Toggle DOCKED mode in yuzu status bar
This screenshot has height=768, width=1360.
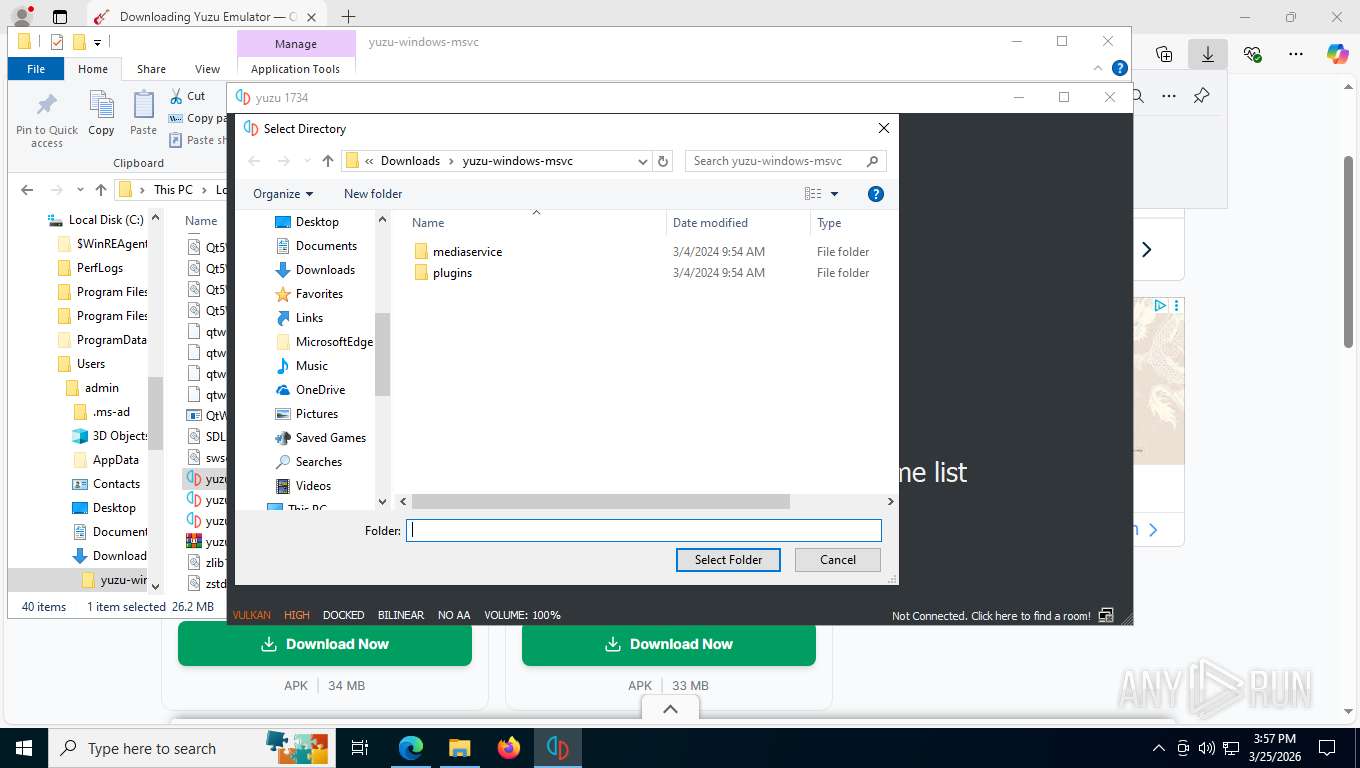coord(343,616)
